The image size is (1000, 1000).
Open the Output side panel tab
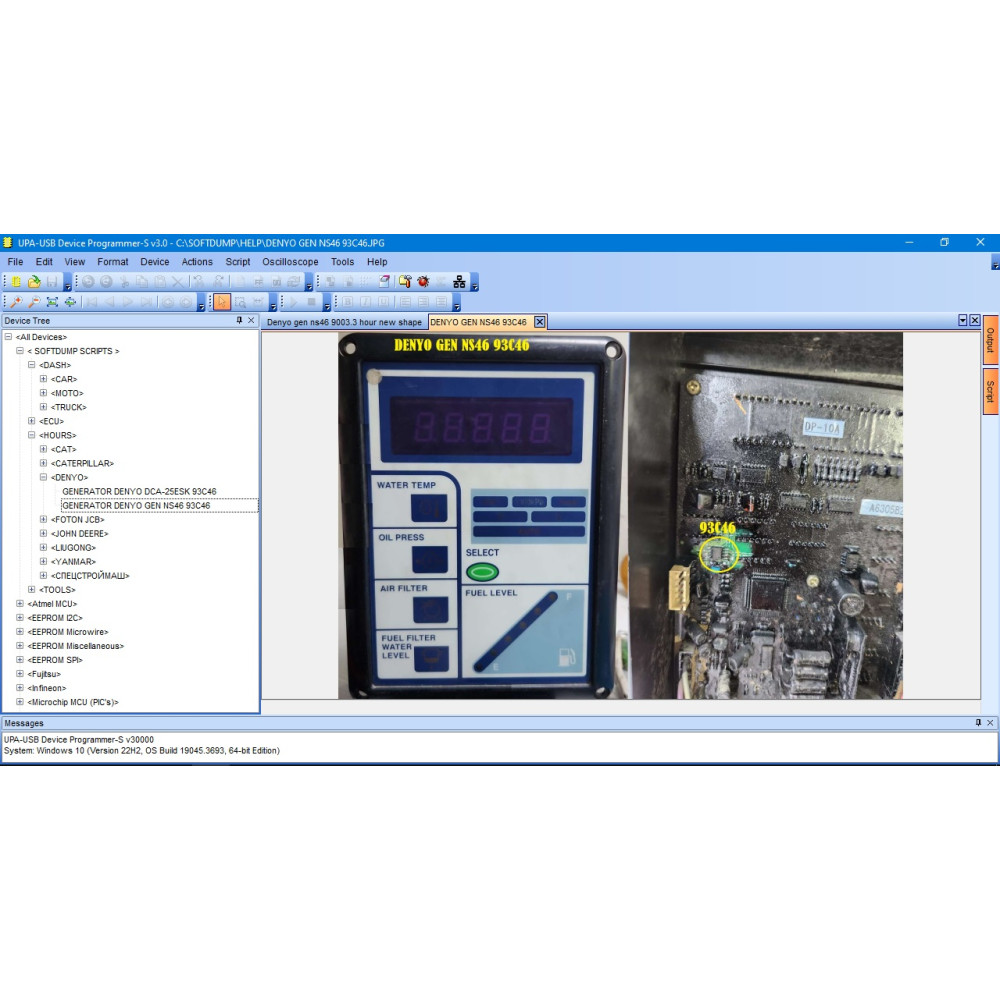point(990,339)
